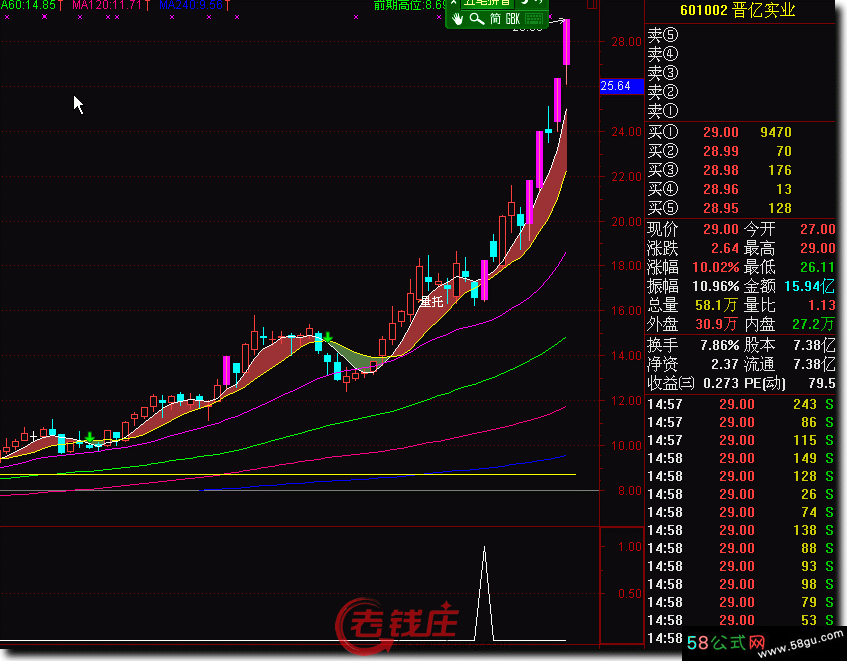Click the 收益(三) value 0.273
This screenshot has height=661, width=847.
721,383
